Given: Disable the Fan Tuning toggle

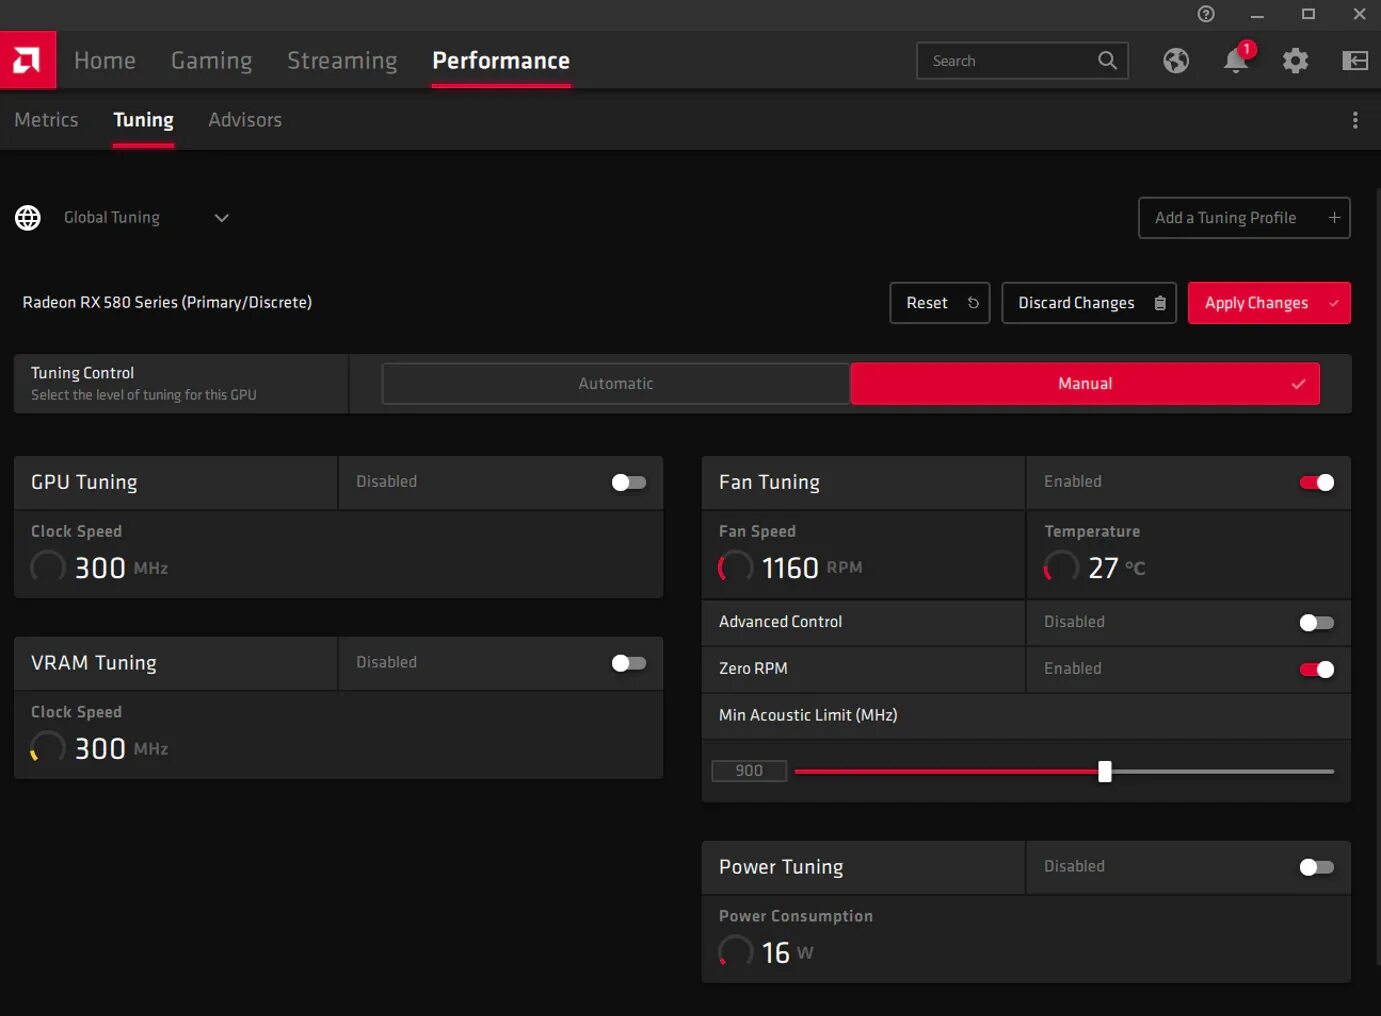Looking at the screenshot, I should tap(1317, 482).
